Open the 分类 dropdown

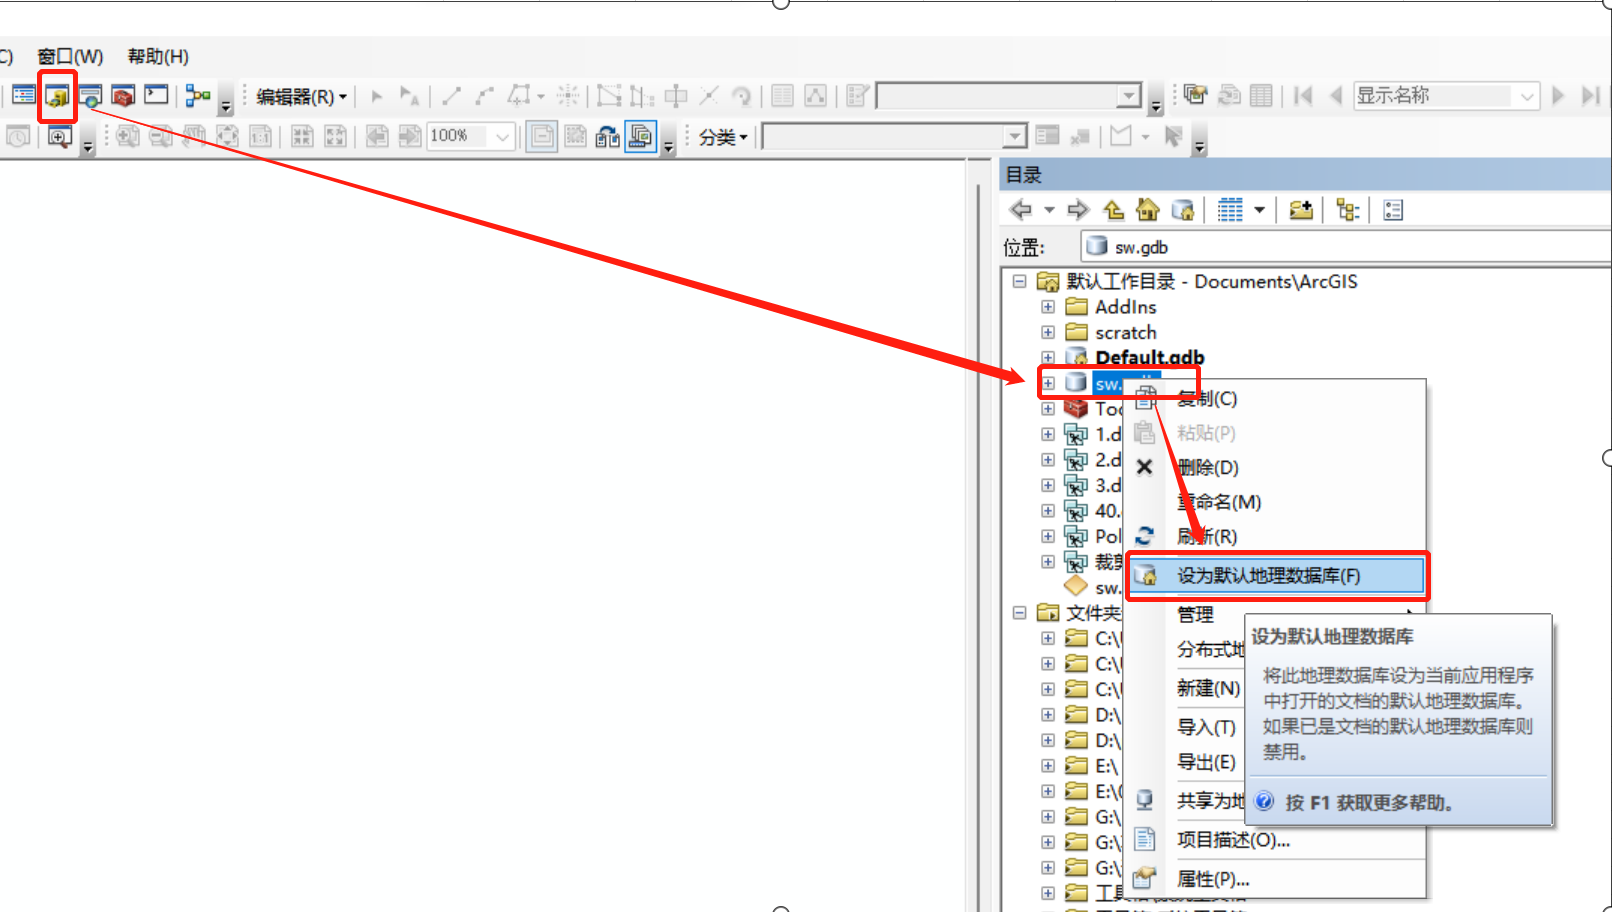[723, 137]
